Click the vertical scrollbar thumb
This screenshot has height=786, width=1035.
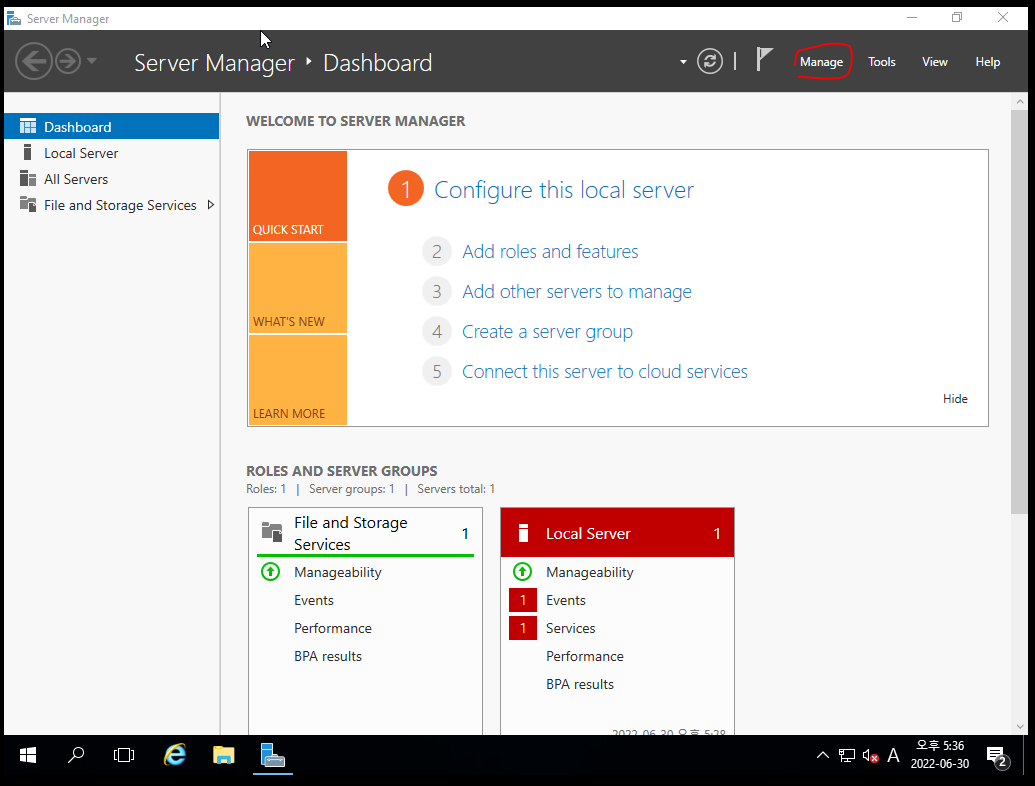(1019, 311)
